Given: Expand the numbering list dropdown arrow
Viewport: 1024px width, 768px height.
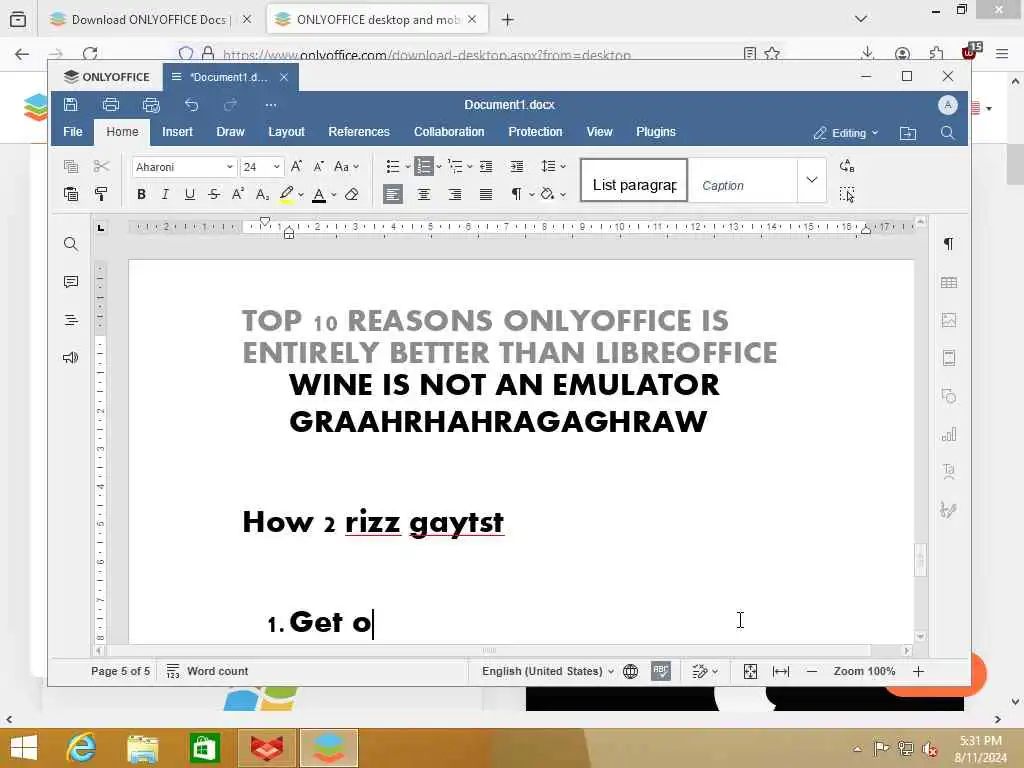Looking at the screenshot, I should point(439,167).
